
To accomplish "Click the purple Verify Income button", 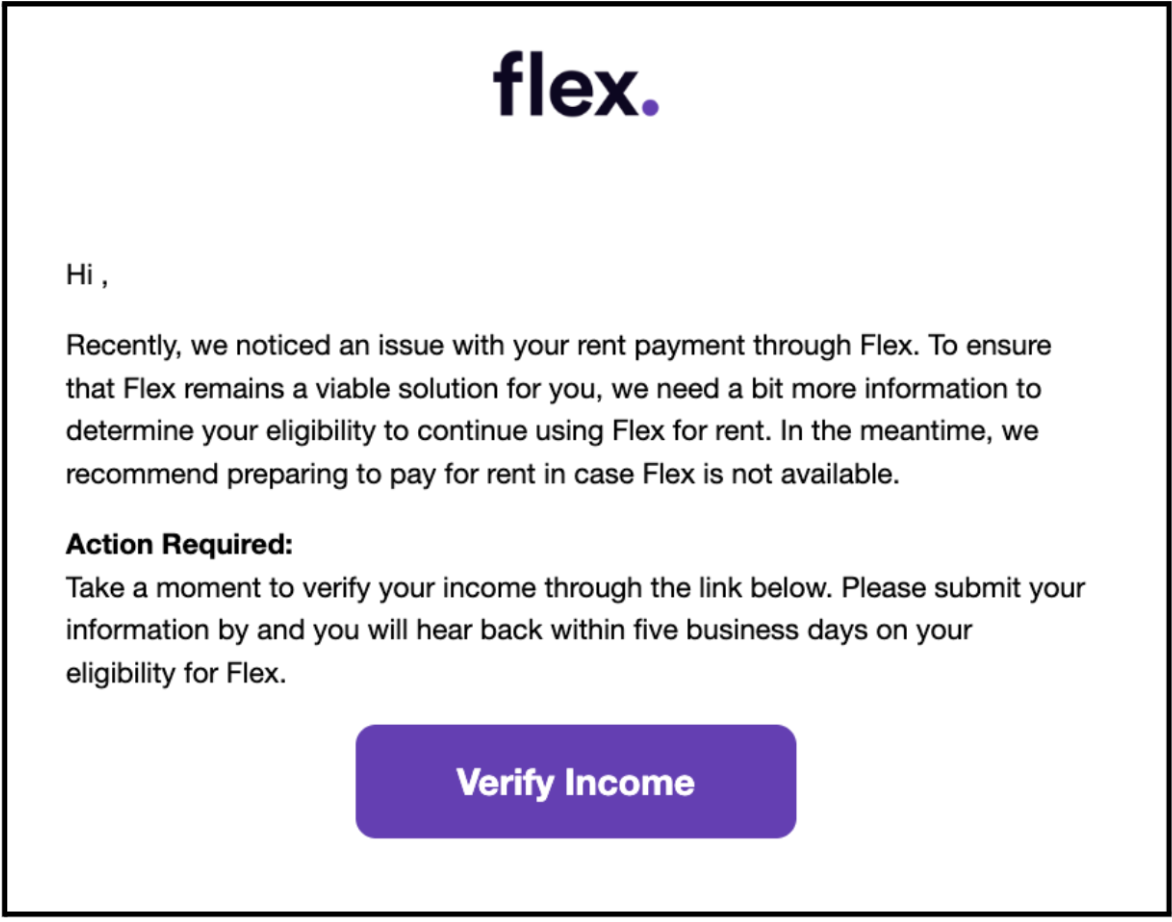I will click(x=576, y=781).
